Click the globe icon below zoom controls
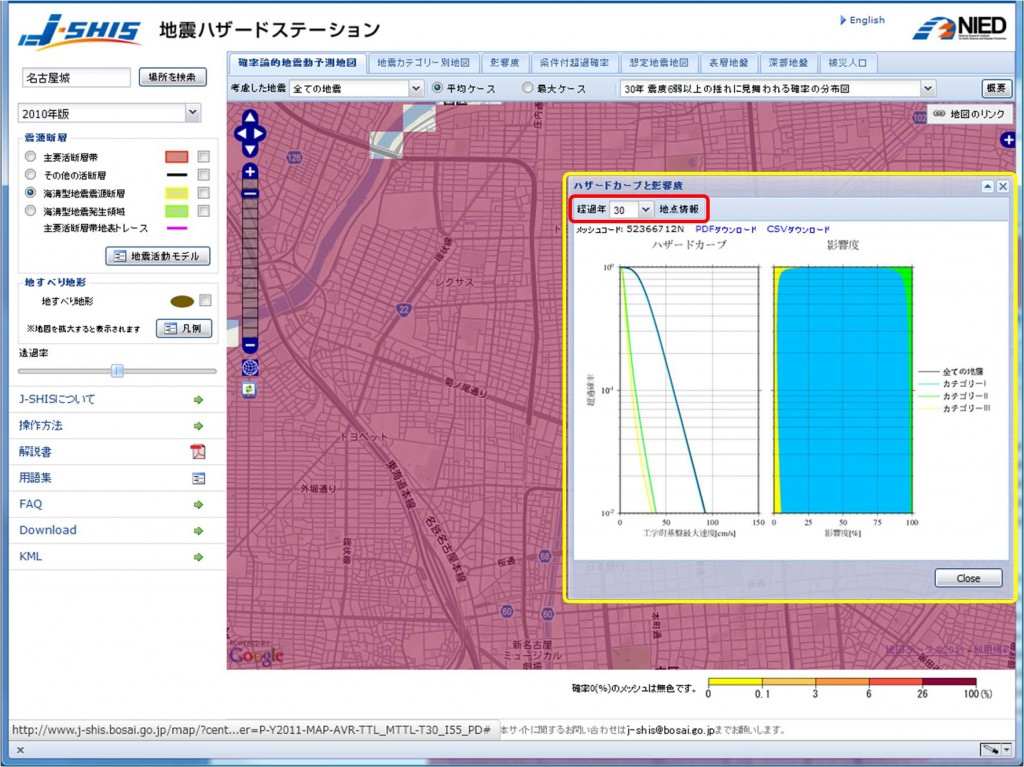Image resolution: width=1024 pixels, height=767 pixels. tap(247, 367)
